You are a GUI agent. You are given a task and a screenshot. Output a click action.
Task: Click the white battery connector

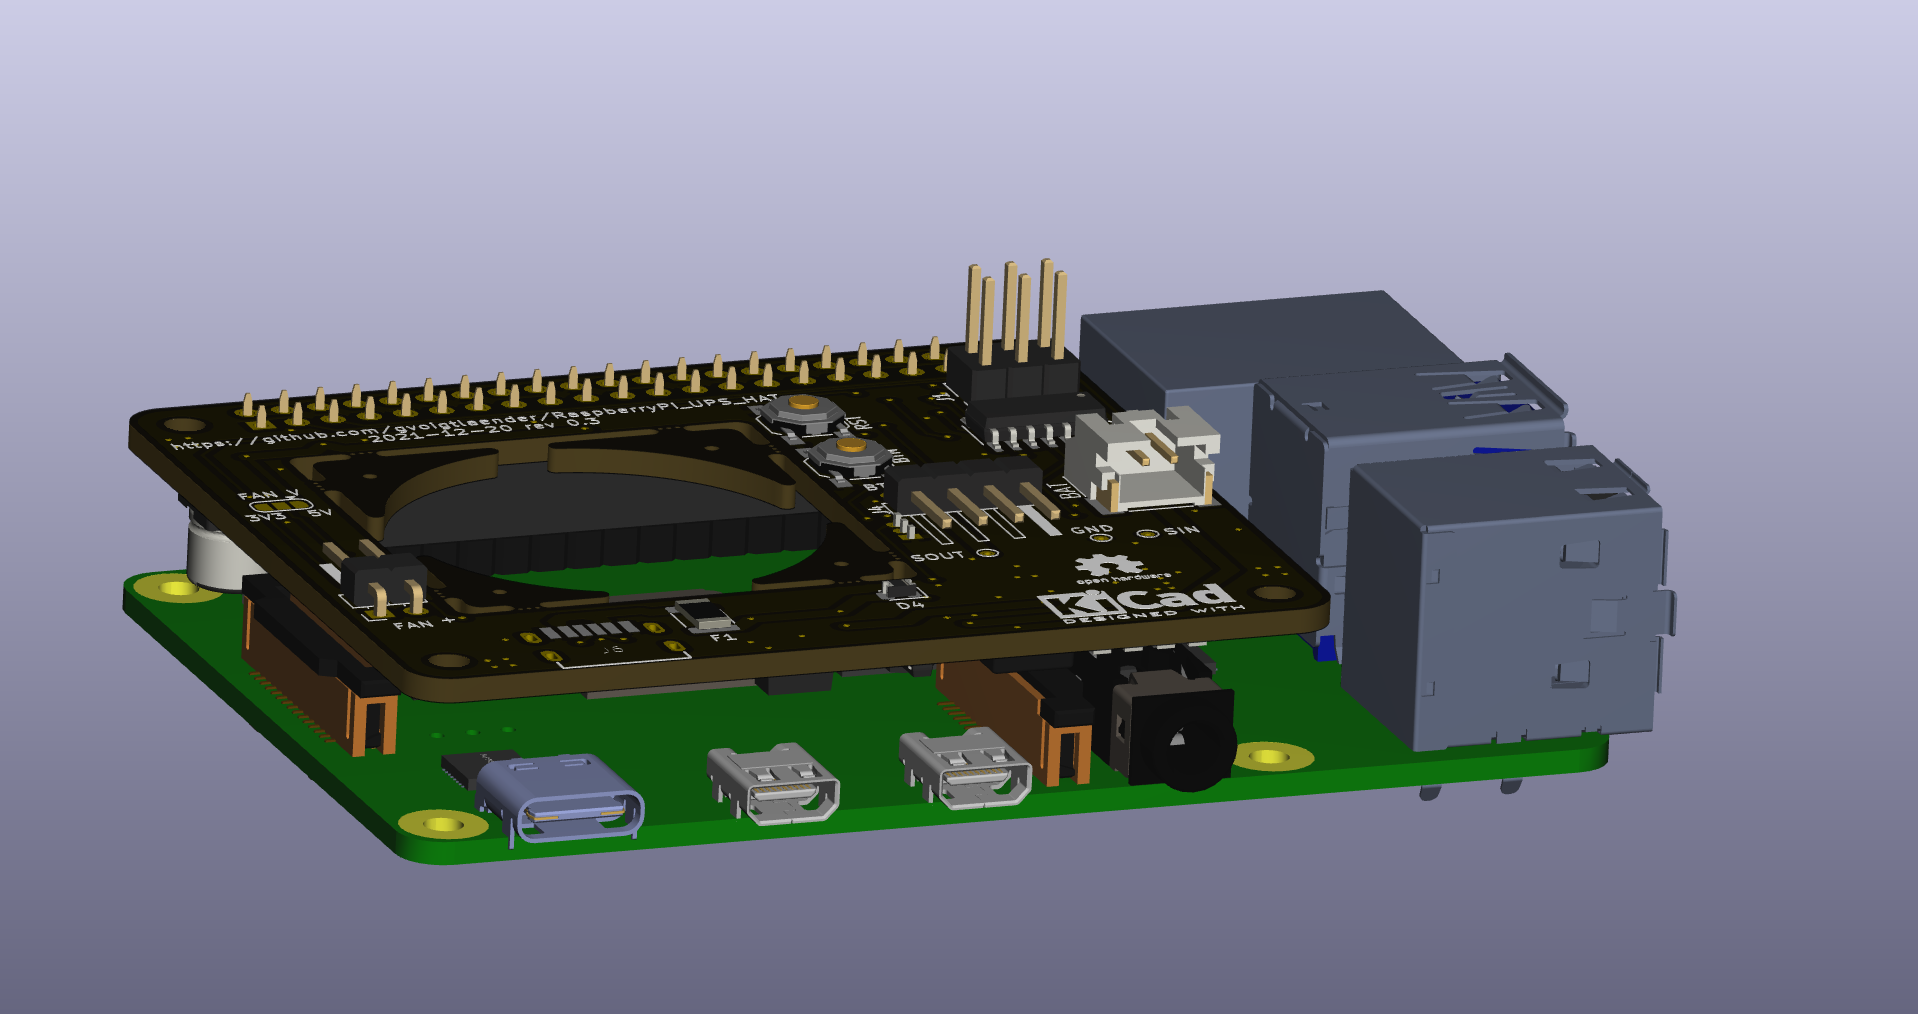pos(1143,461)
